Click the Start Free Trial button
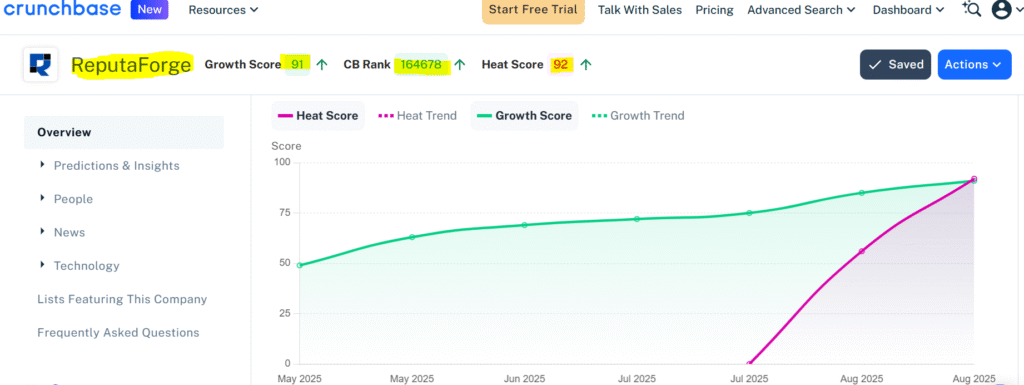The image size is (1024, 385). [533, 10]
